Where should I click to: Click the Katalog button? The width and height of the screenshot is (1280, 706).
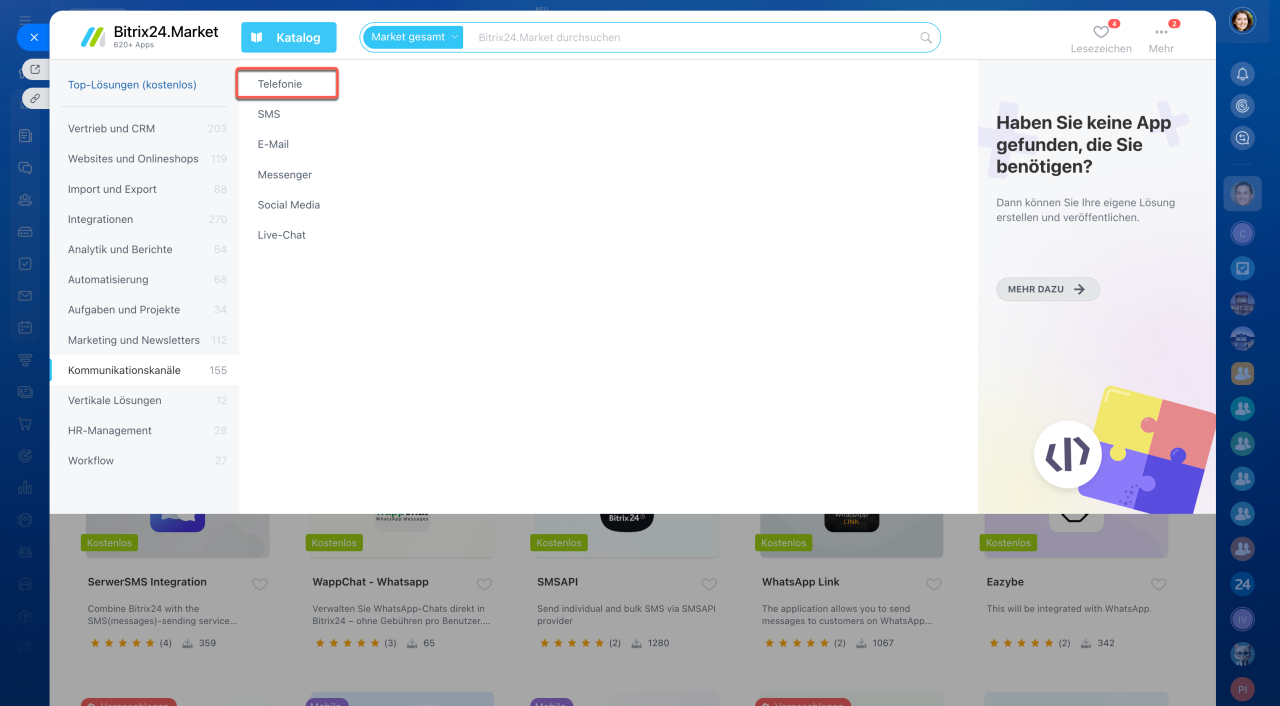click(288, 37)
